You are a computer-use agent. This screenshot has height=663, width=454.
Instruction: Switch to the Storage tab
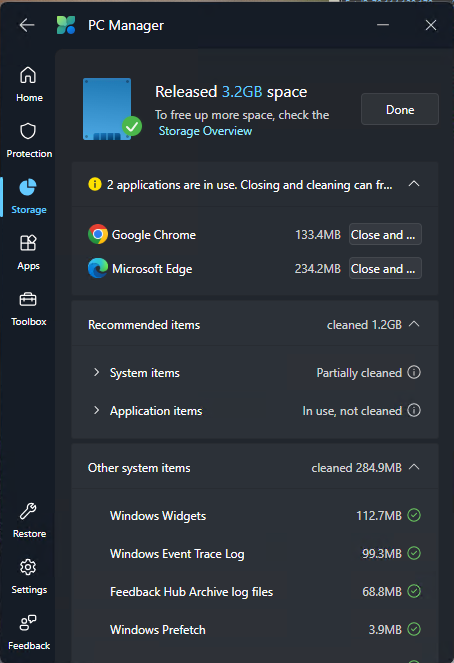28,197
